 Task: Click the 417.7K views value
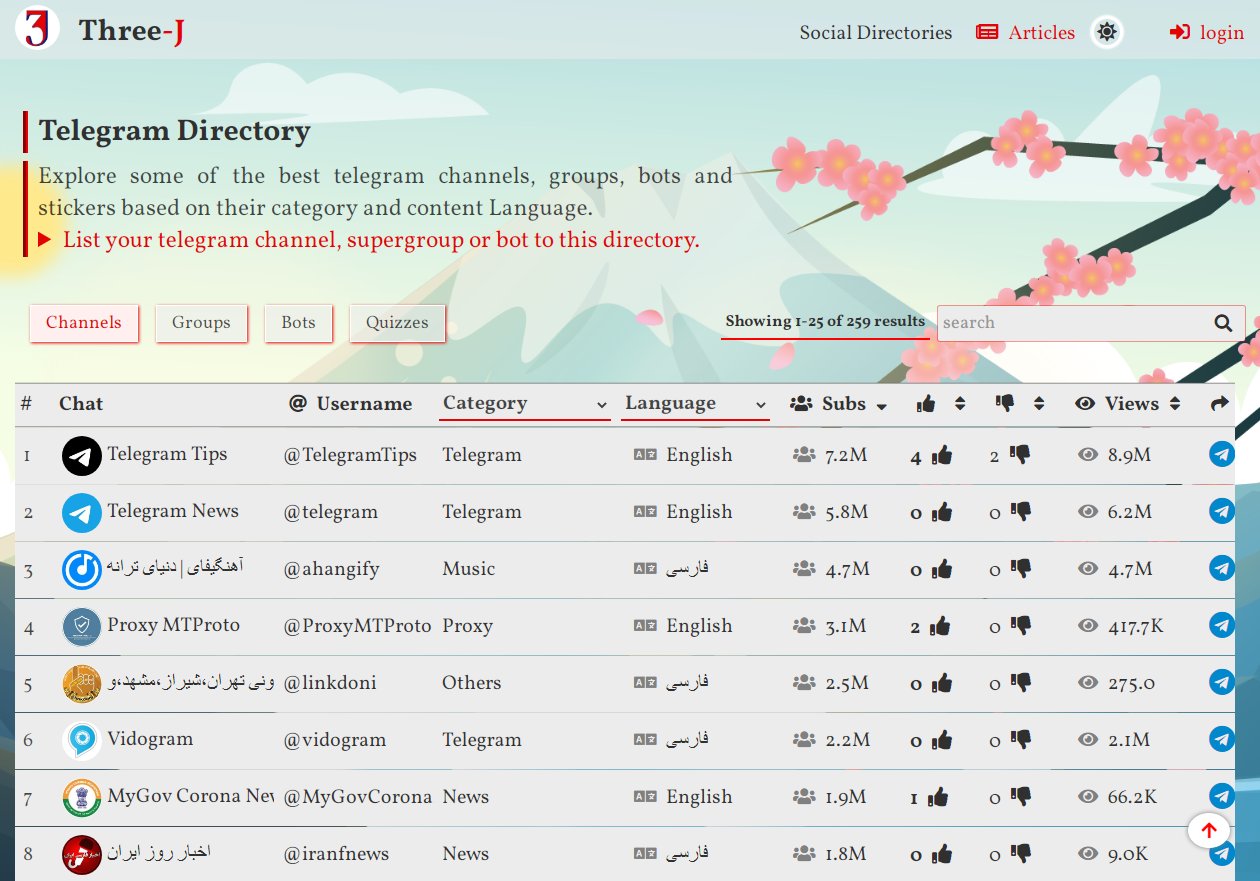click(x=1136, y=626)
